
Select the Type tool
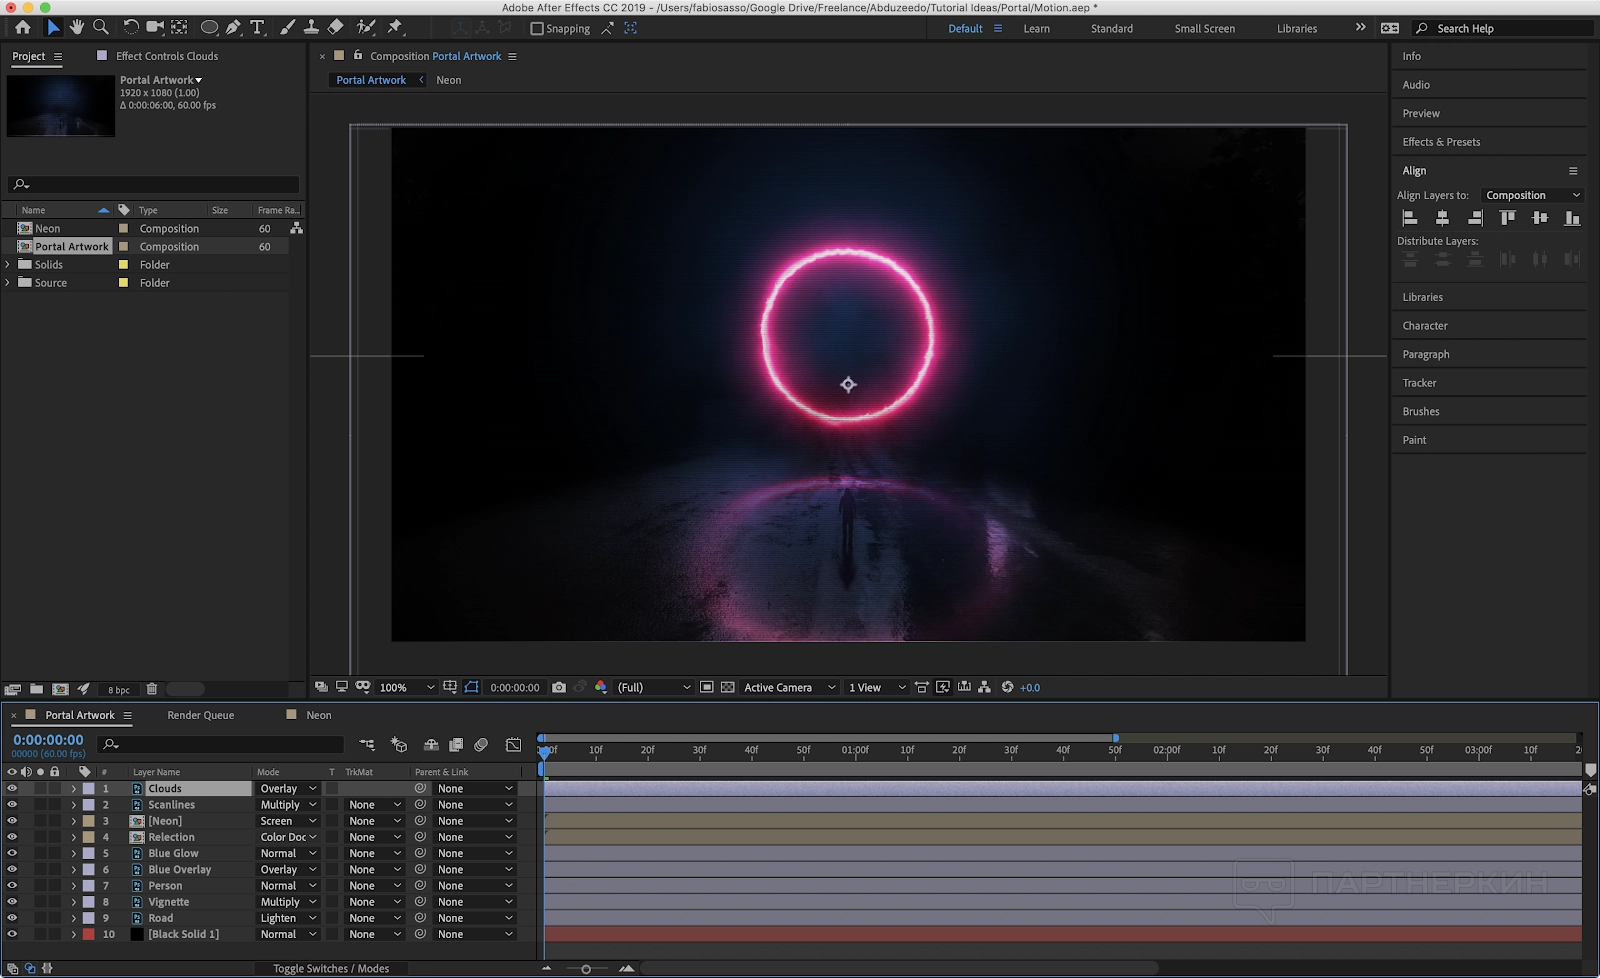(257, 28)
